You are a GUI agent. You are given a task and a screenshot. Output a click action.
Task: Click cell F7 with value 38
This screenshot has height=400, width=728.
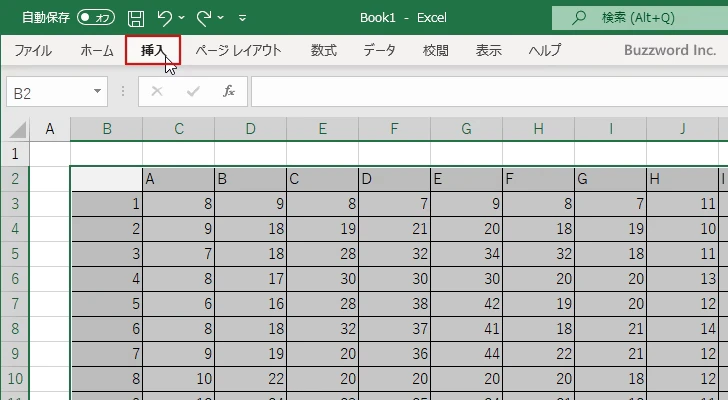[x=394, y=304]
